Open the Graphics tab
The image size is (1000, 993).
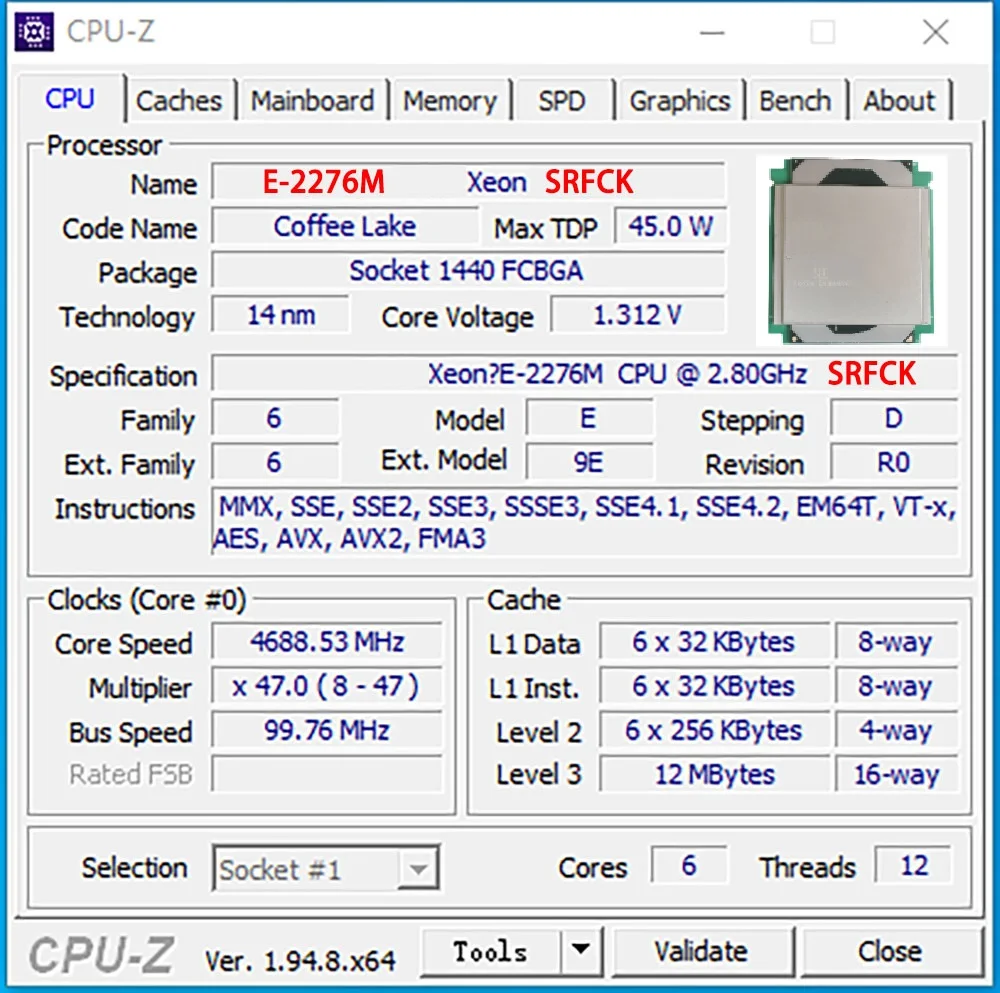[679, 100]
